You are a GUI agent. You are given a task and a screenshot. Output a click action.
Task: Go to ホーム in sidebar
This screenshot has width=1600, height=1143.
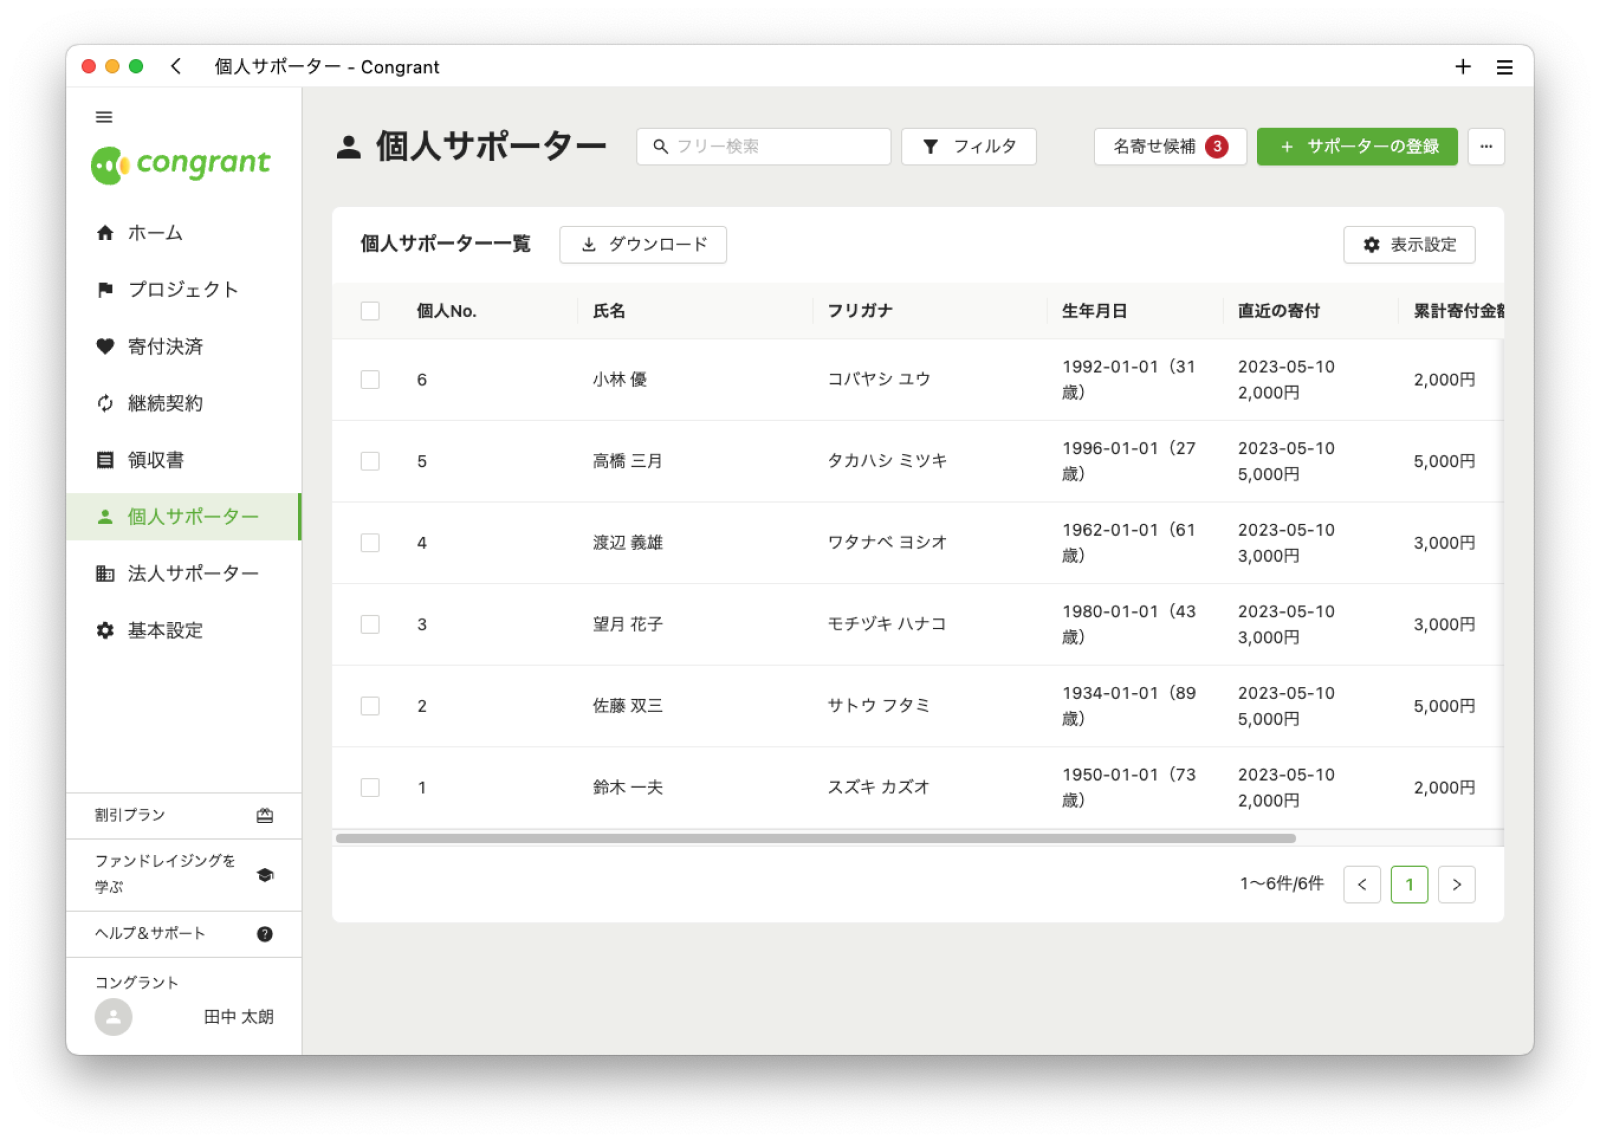coord(184,233)
